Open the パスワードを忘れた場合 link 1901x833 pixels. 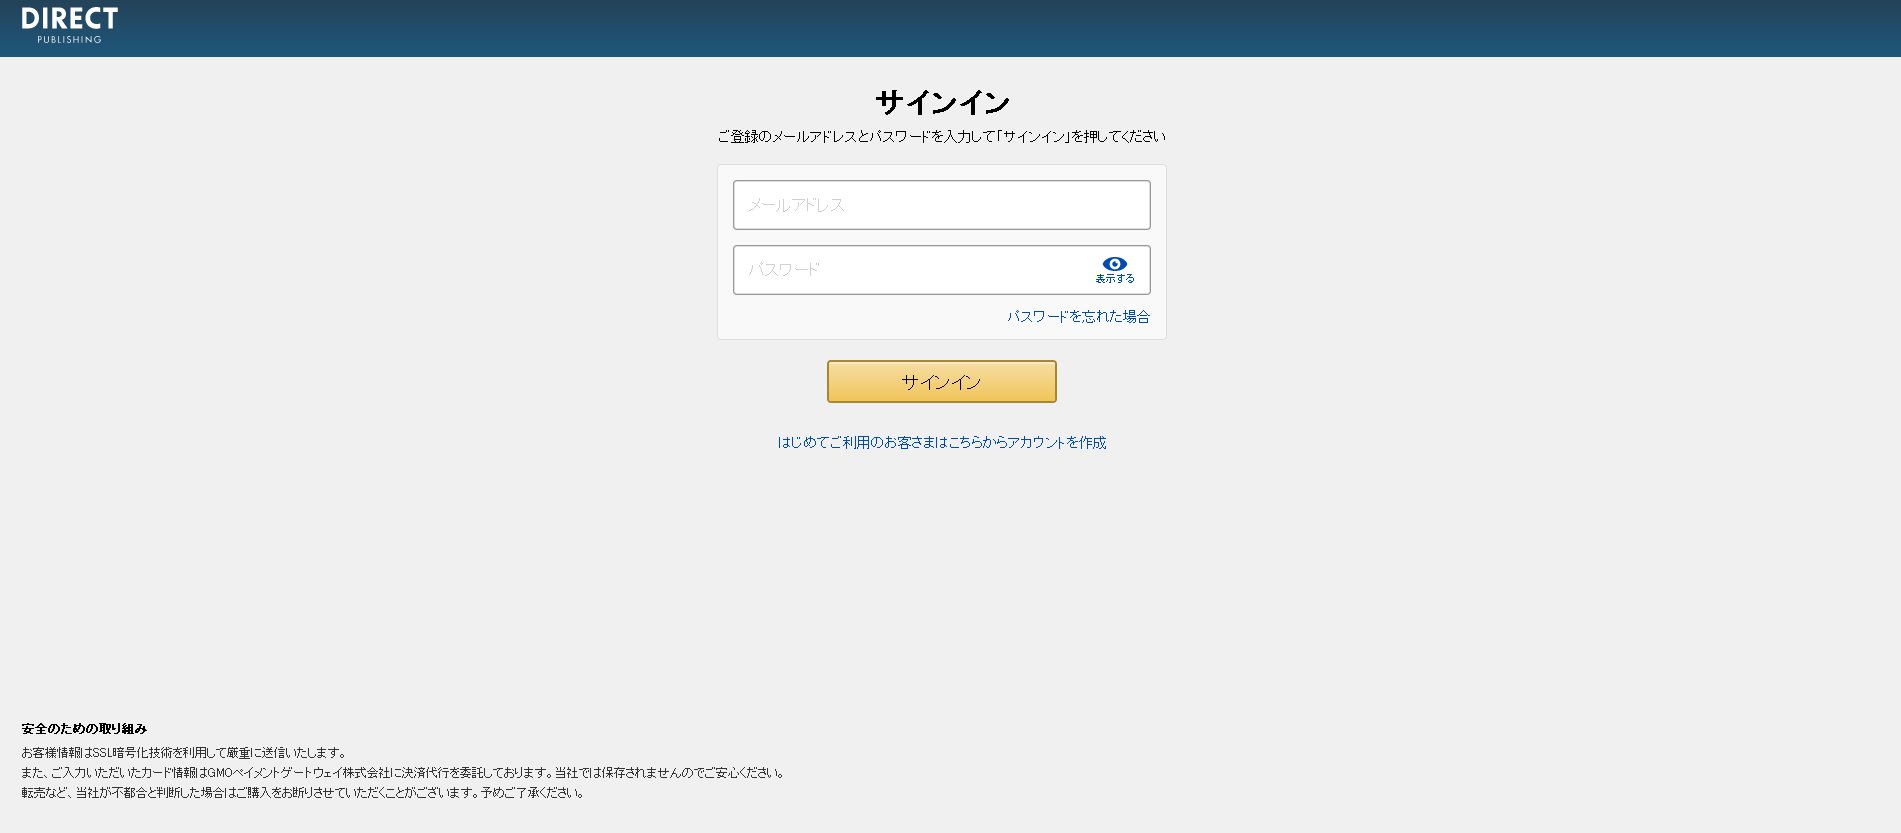point(1078,317)
